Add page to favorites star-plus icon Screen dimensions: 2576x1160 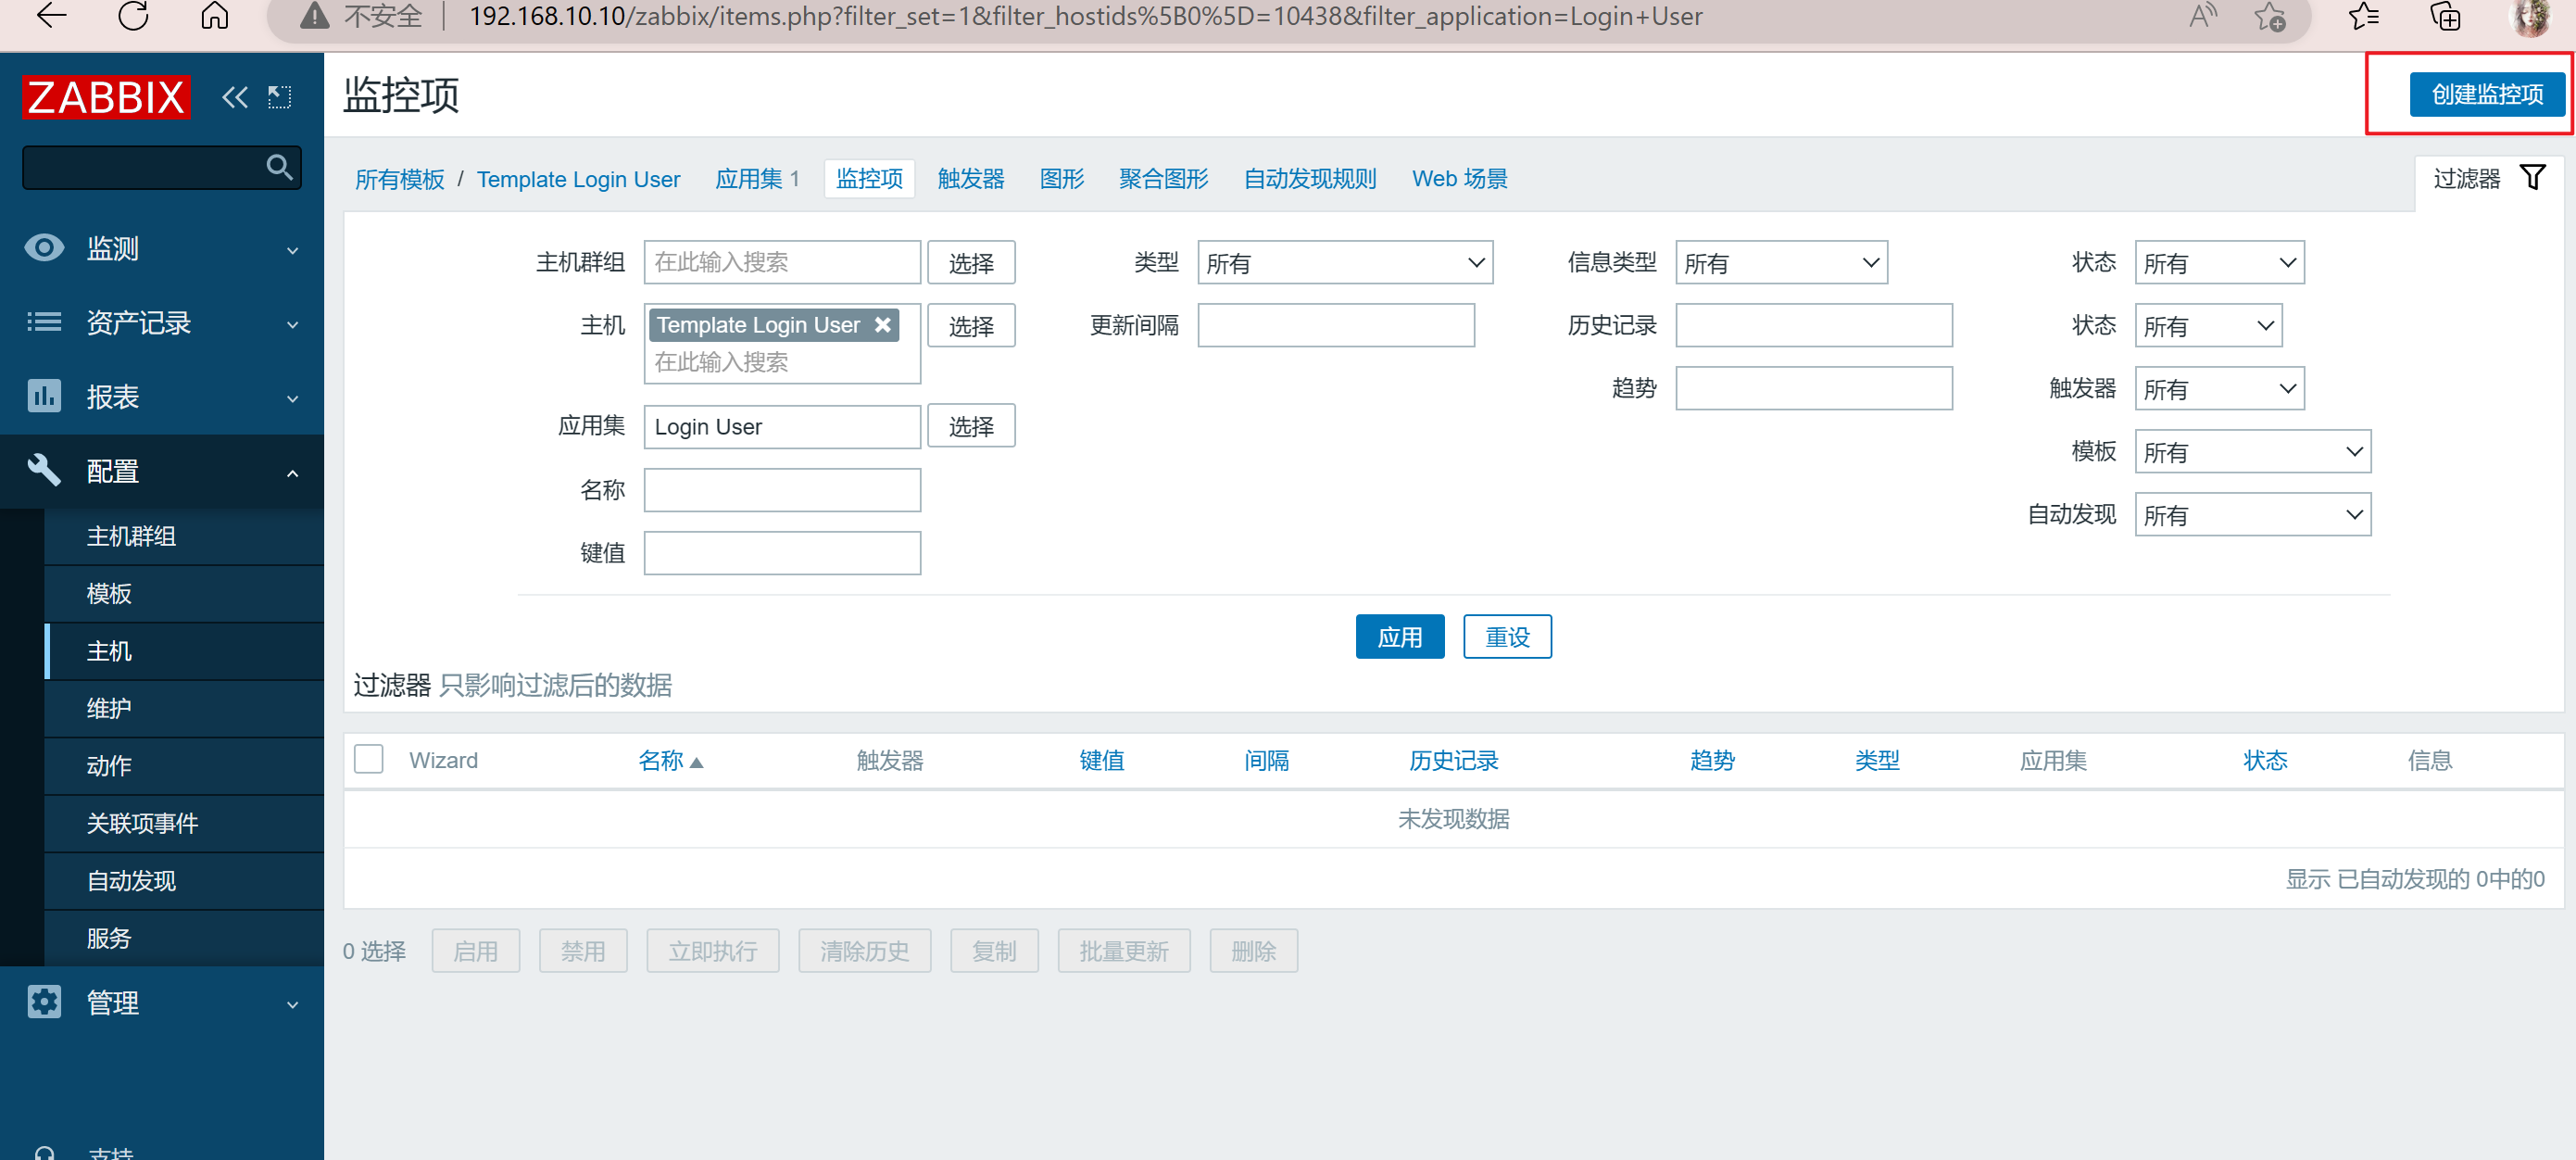pyautogui.click(x=2270, y=16)
